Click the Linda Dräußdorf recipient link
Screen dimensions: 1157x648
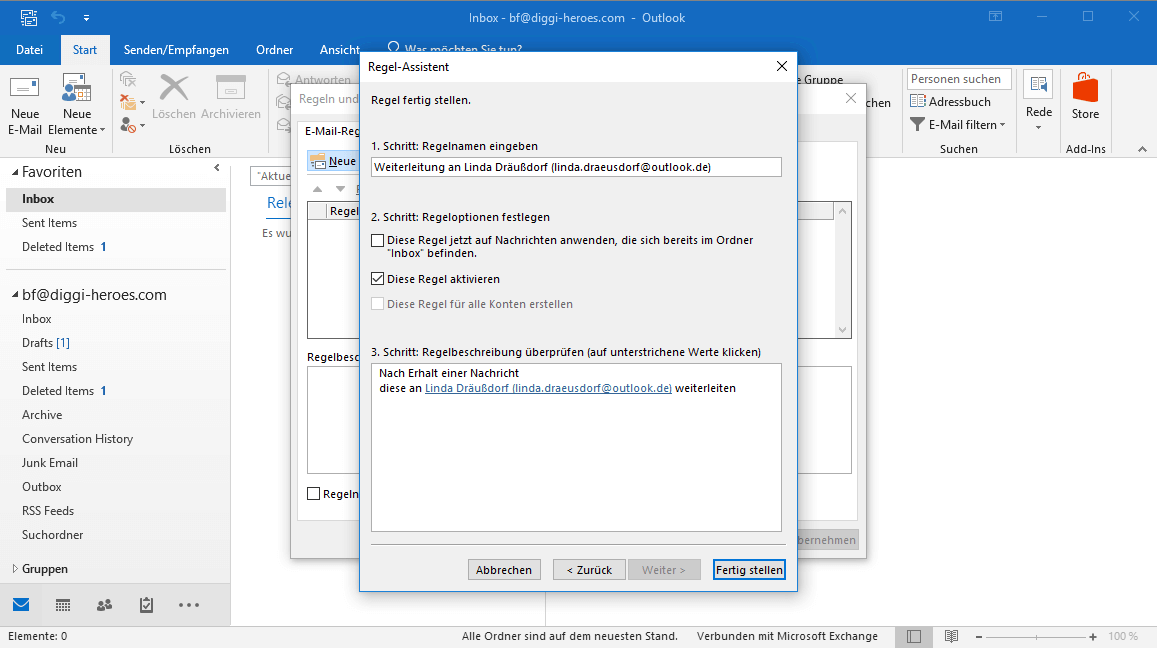click(x=548, y=388)
